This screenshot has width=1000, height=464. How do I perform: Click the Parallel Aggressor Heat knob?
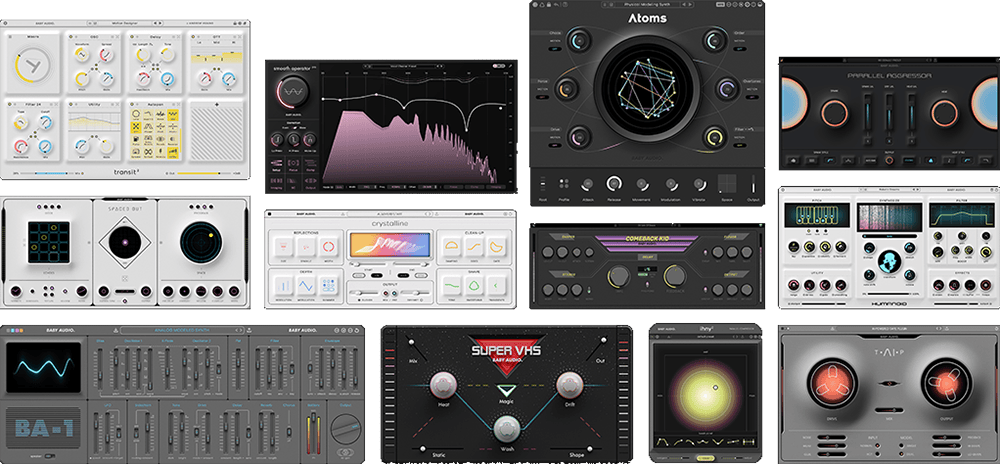pyautogui.click(x=944, y=113)
